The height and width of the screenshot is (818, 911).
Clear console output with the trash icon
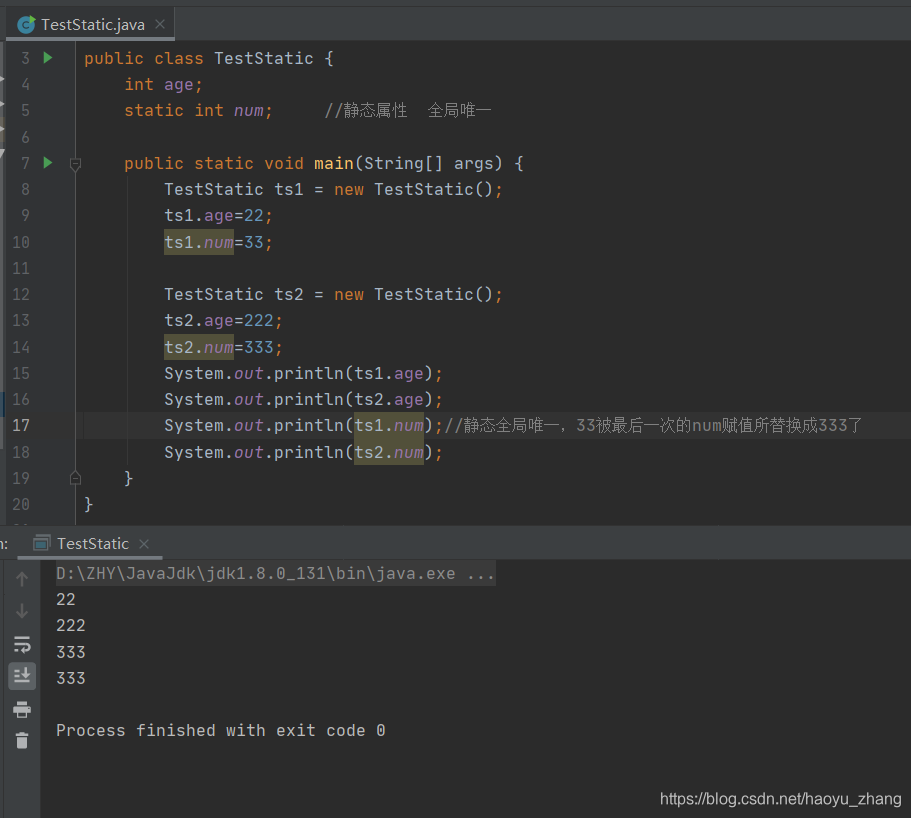pos(22,740)
